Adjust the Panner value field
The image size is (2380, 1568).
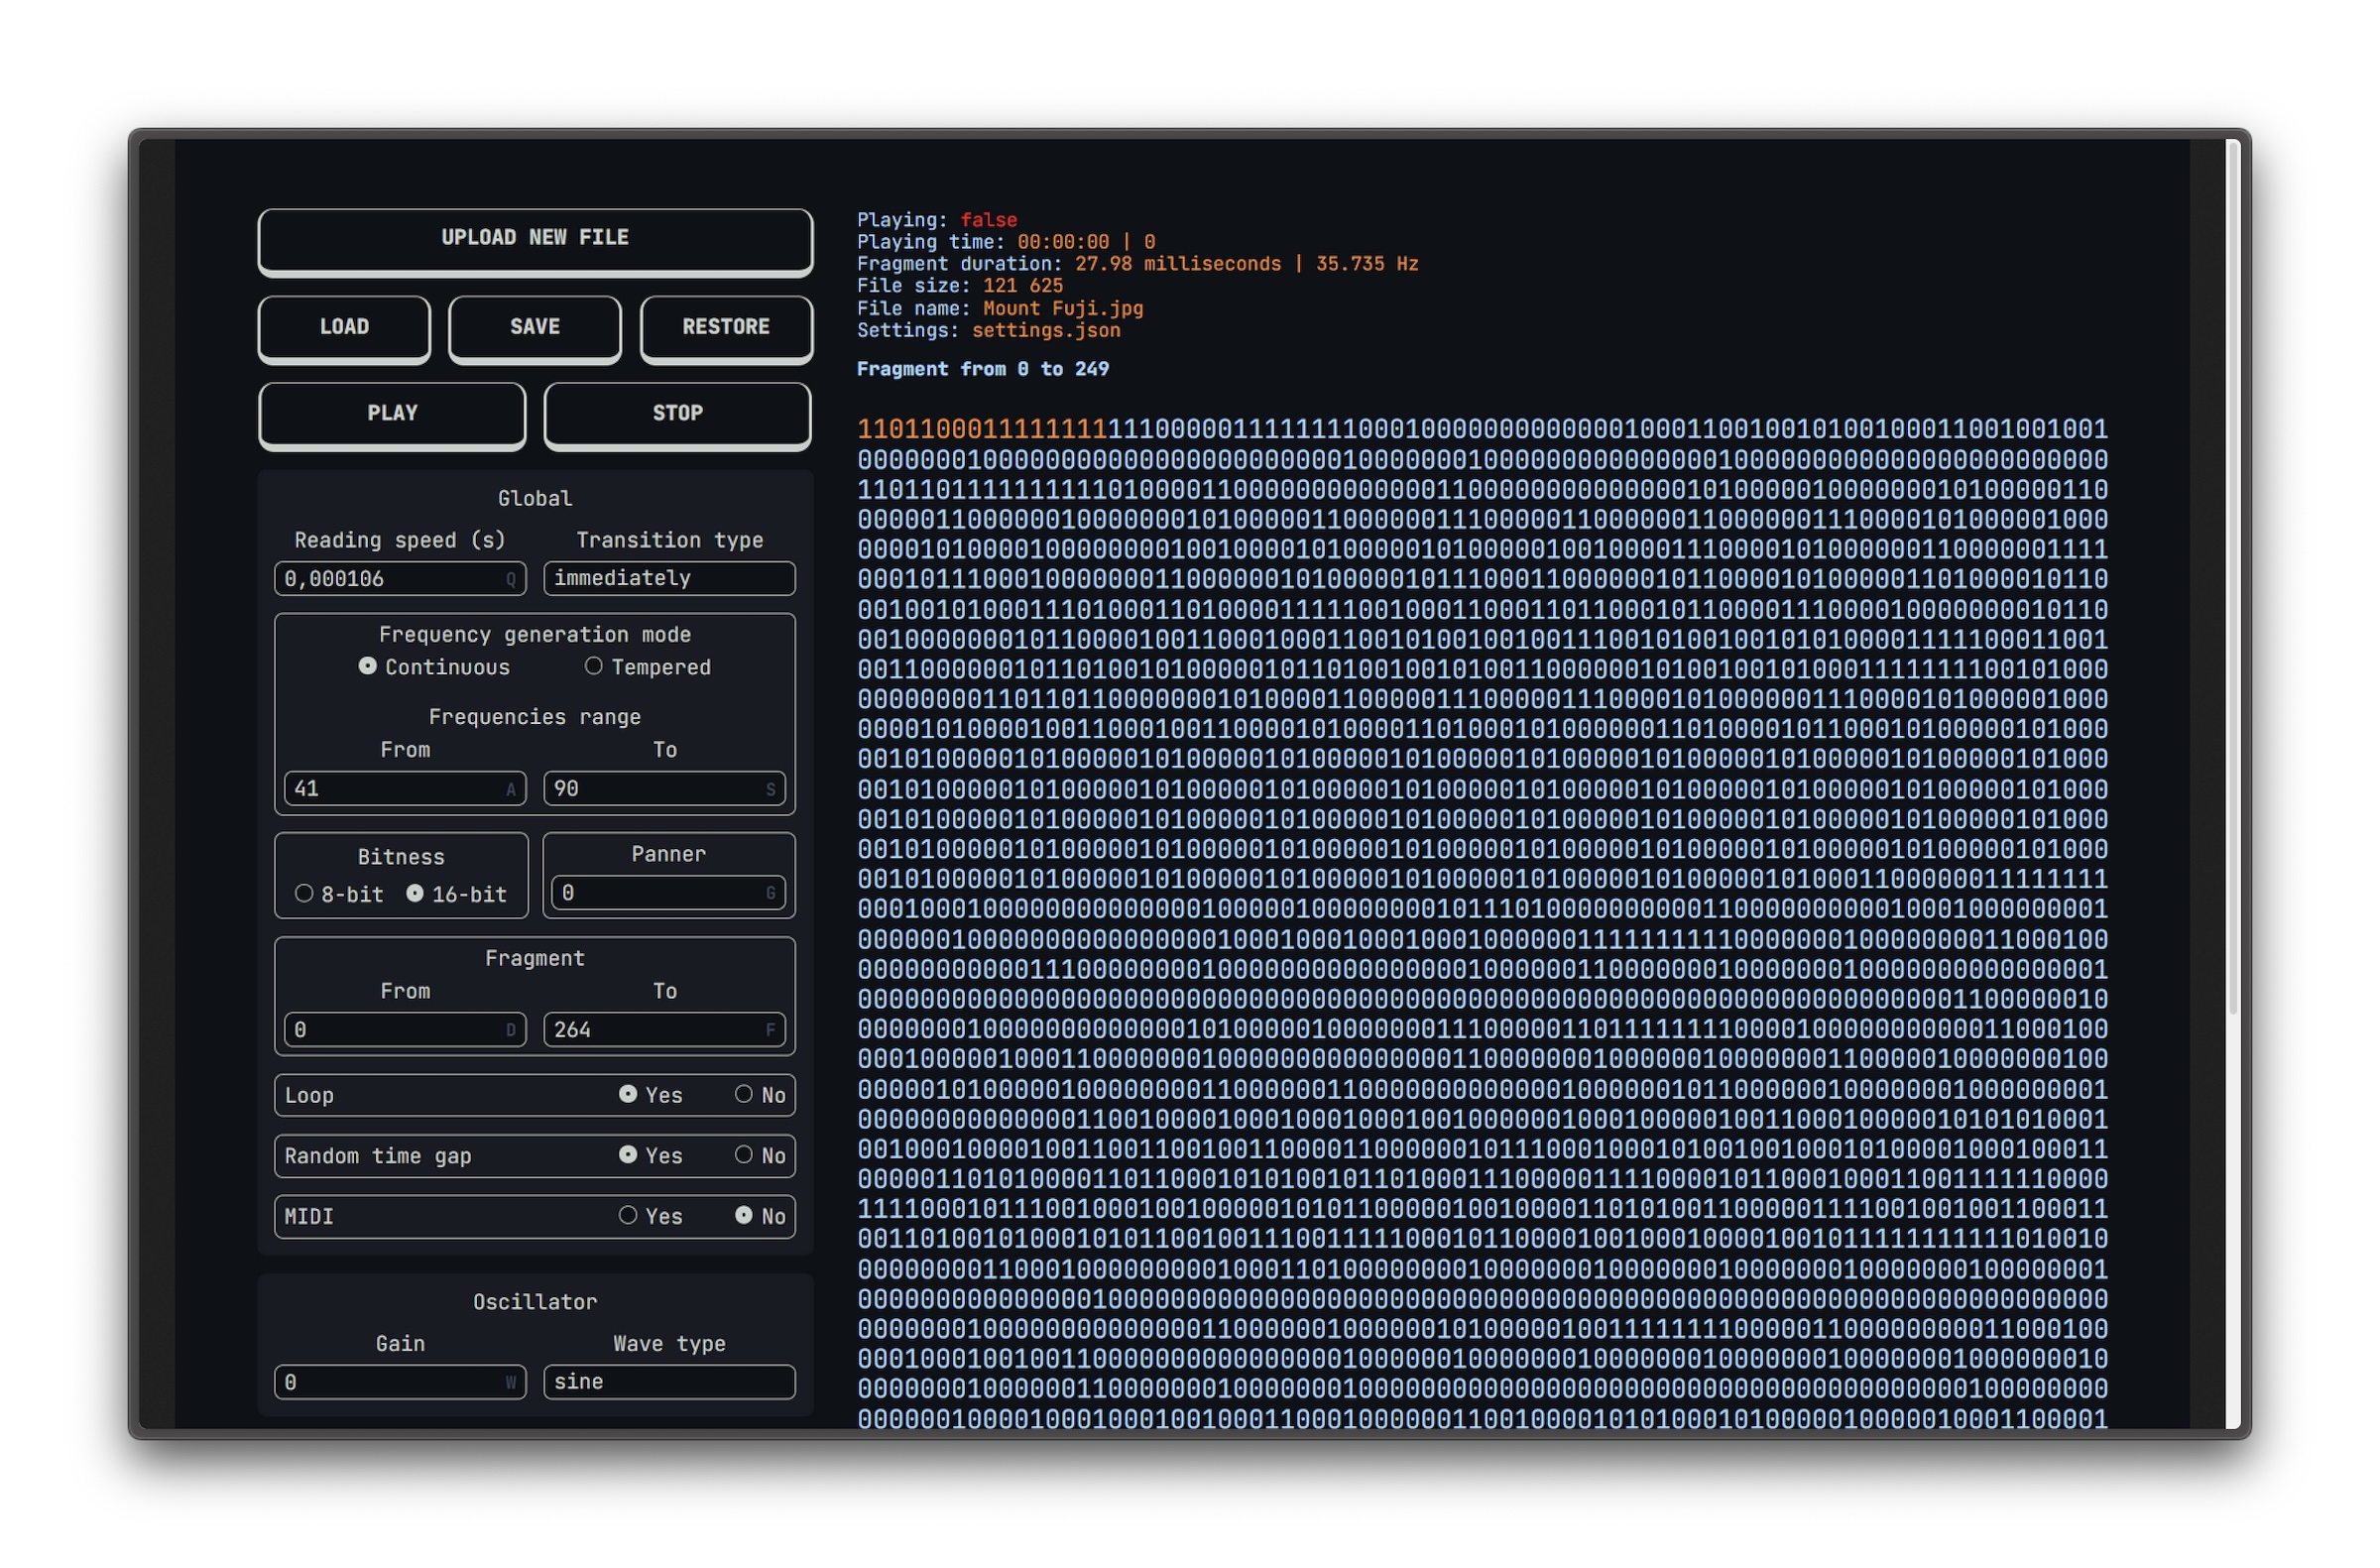(667, 893)
